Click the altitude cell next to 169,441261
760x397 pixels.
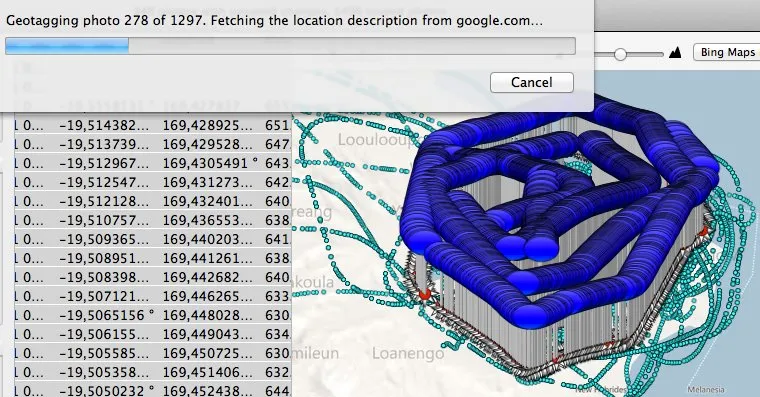[x=277, y=258]
